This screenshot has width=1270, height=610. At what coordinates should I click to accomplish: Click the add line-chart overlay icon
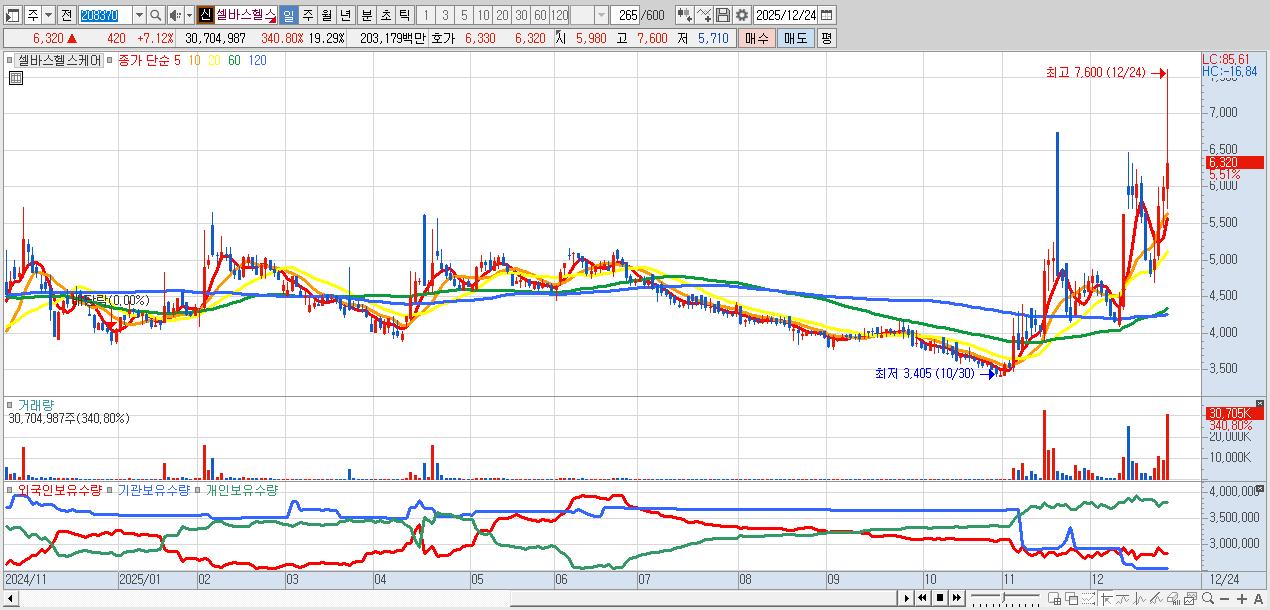pos(704,15)
